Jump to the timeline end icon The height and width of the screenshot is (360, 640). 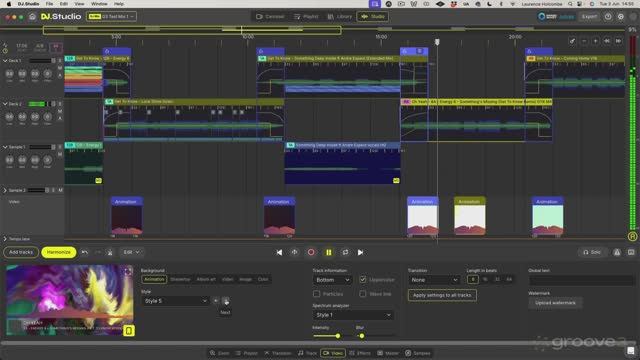(x=618, y=41)
